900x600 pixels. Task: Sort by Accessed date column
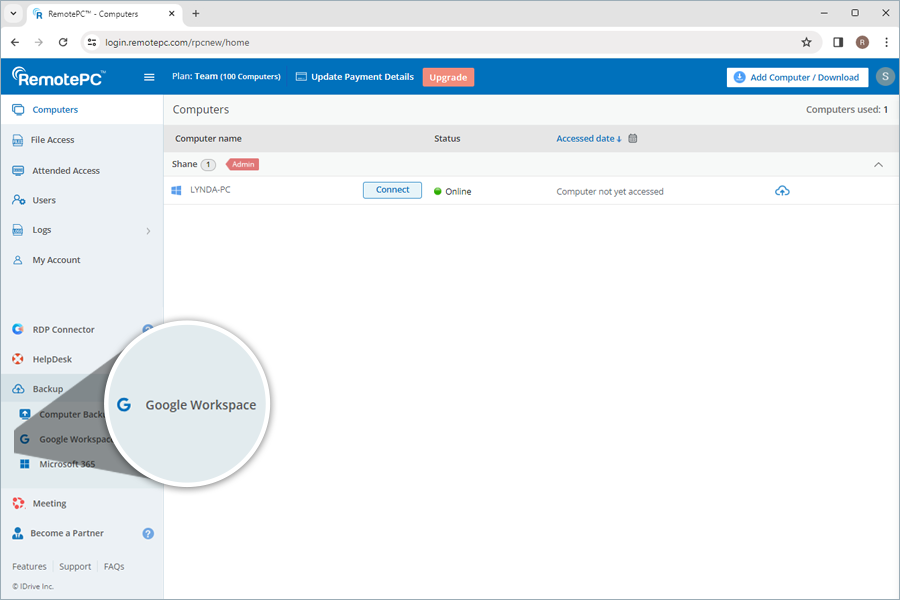(x=588, y=139)
